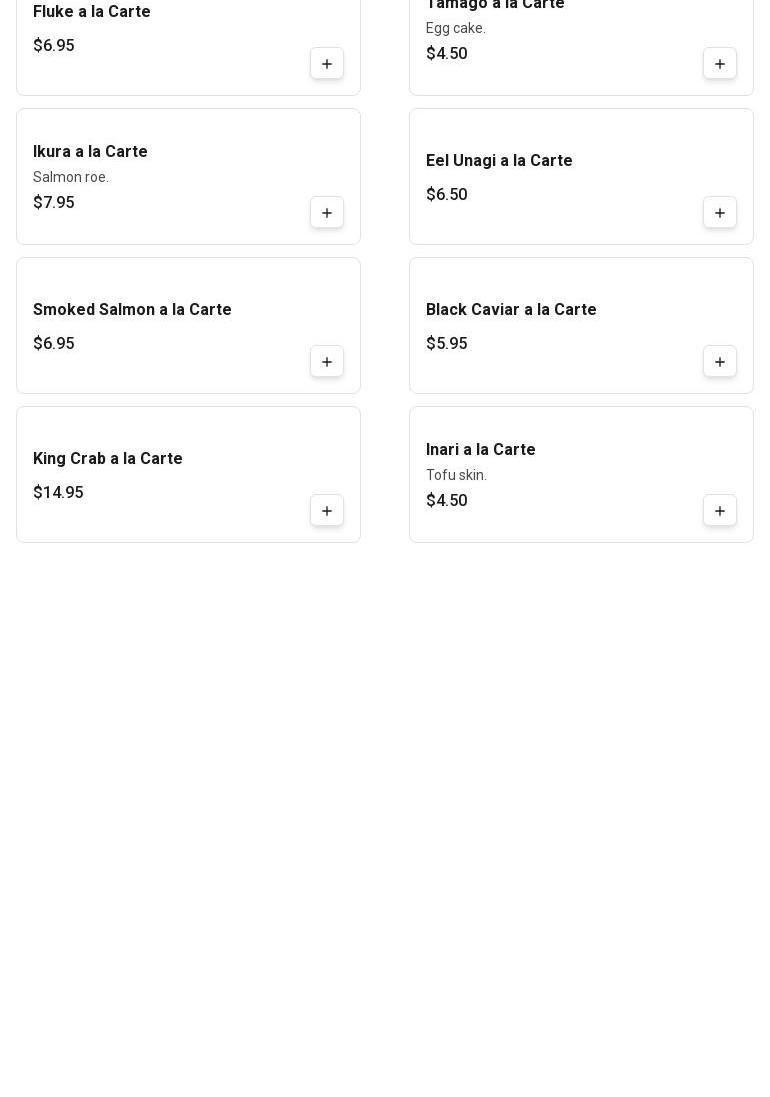
Task: View Black Caviar a la Carte details
Action: click(x=511, y=310)
